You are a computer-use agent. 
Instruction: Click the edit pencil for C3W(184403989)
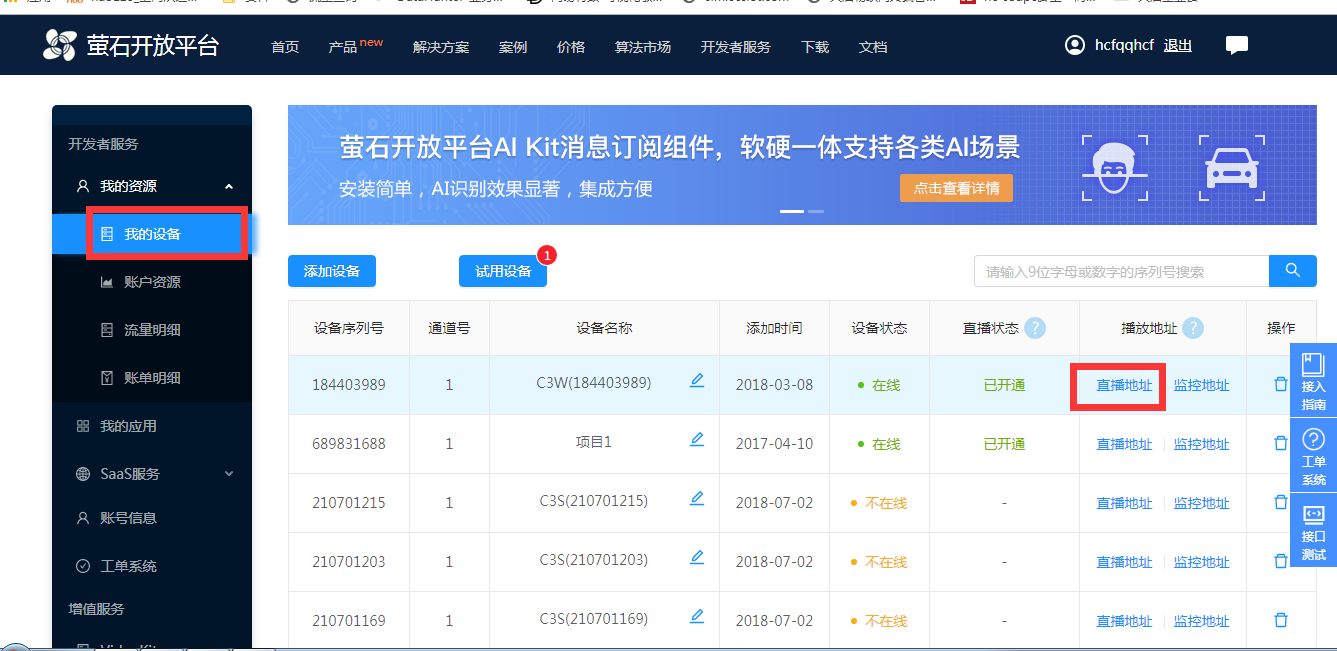pyautogui.click(x=697, y=381)
